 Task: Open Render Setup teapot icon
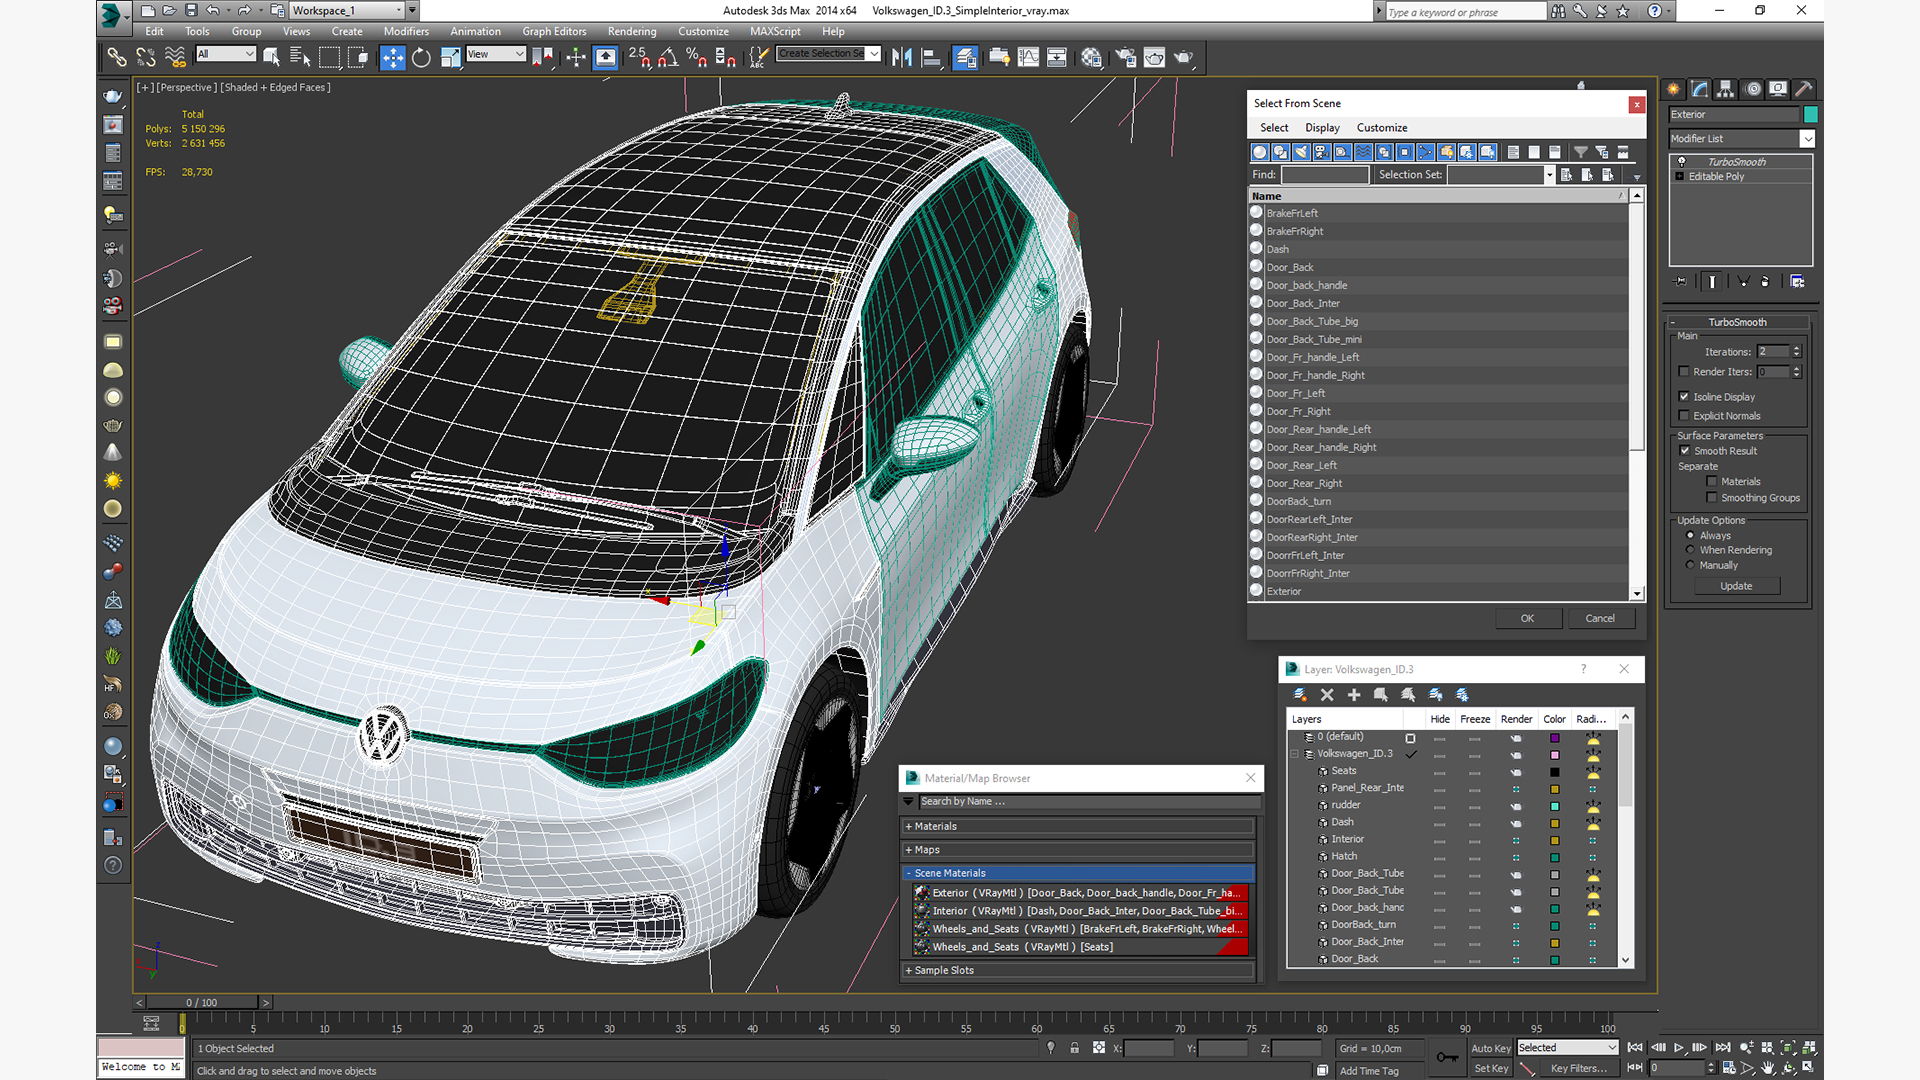click(1125, 57)
